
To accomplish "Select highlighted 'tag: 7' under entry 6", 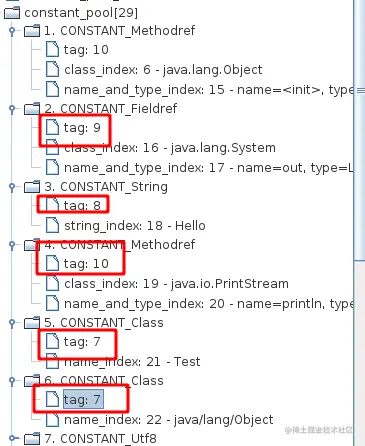I will [x=83, y=399].
